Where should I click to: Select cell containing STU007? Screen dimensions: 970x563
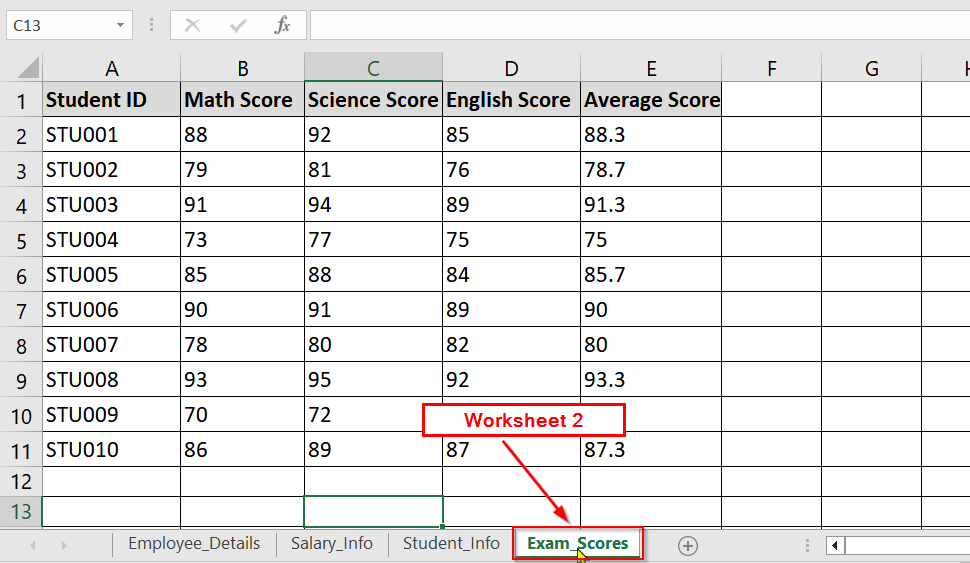coord(111,345)
